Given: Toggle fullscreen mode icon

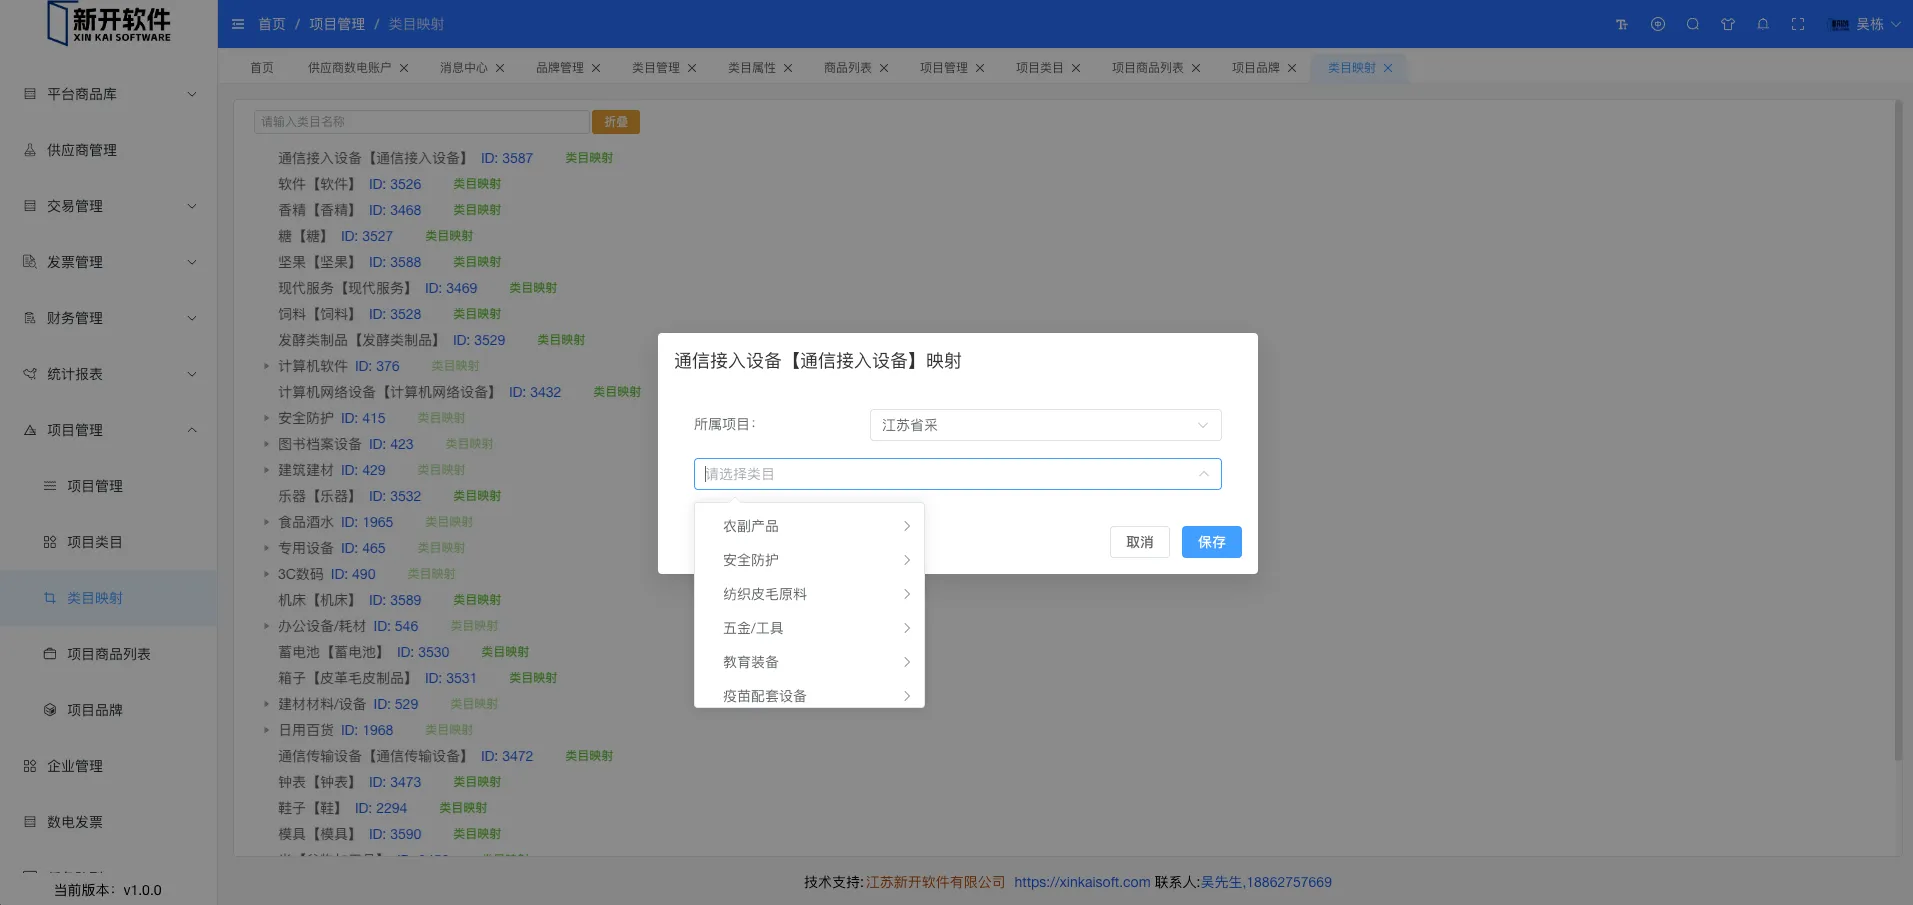Looking at the screenshot, I should click(1797, 25).
